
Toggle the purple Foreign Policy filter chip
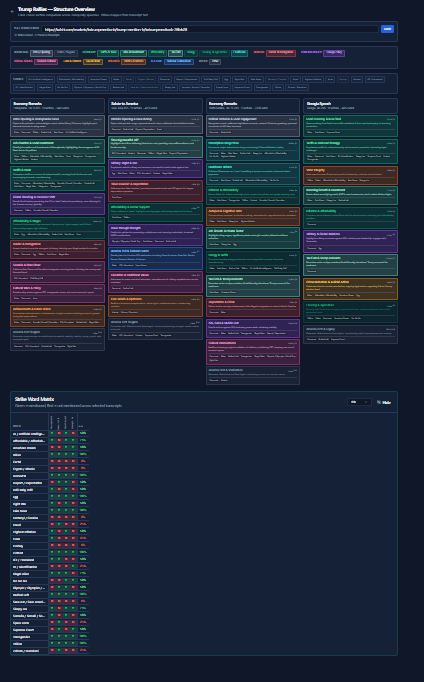334,53
